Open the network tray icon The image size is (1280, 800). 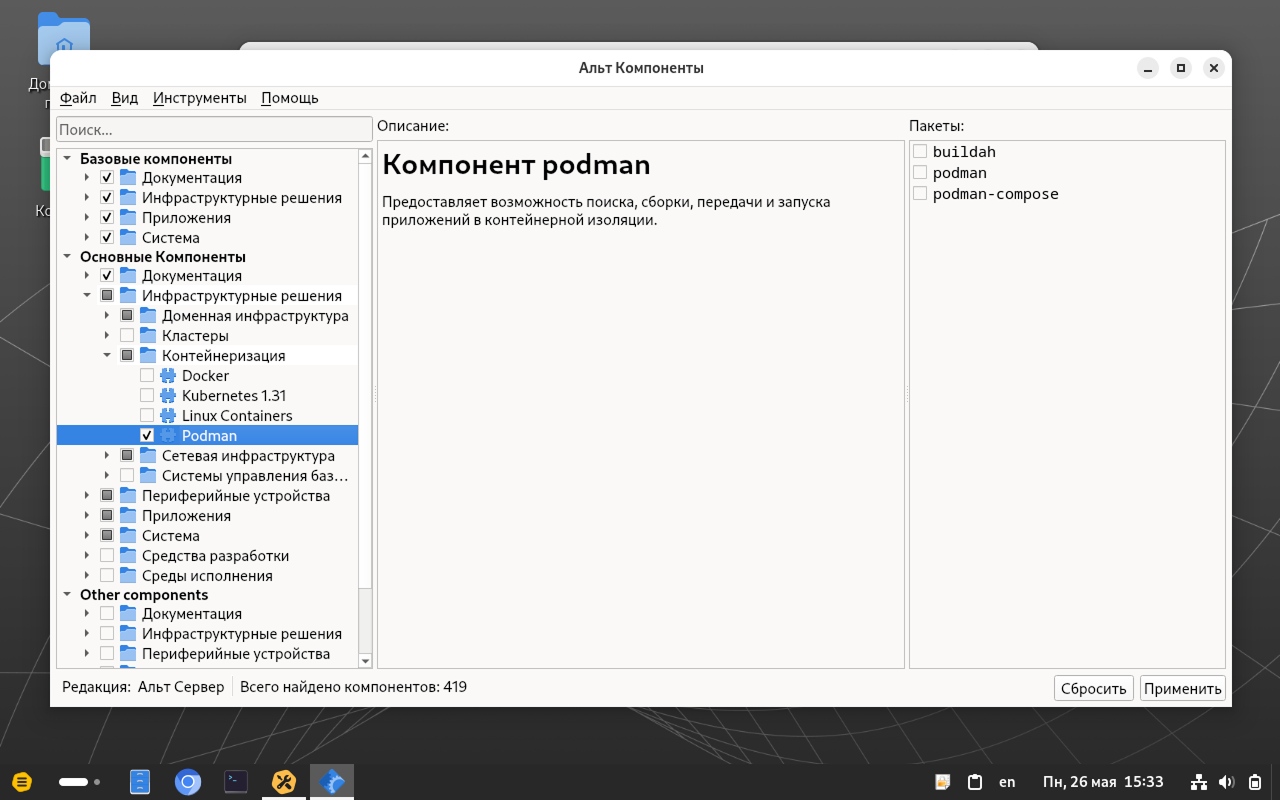click(x=1199, y=782)
